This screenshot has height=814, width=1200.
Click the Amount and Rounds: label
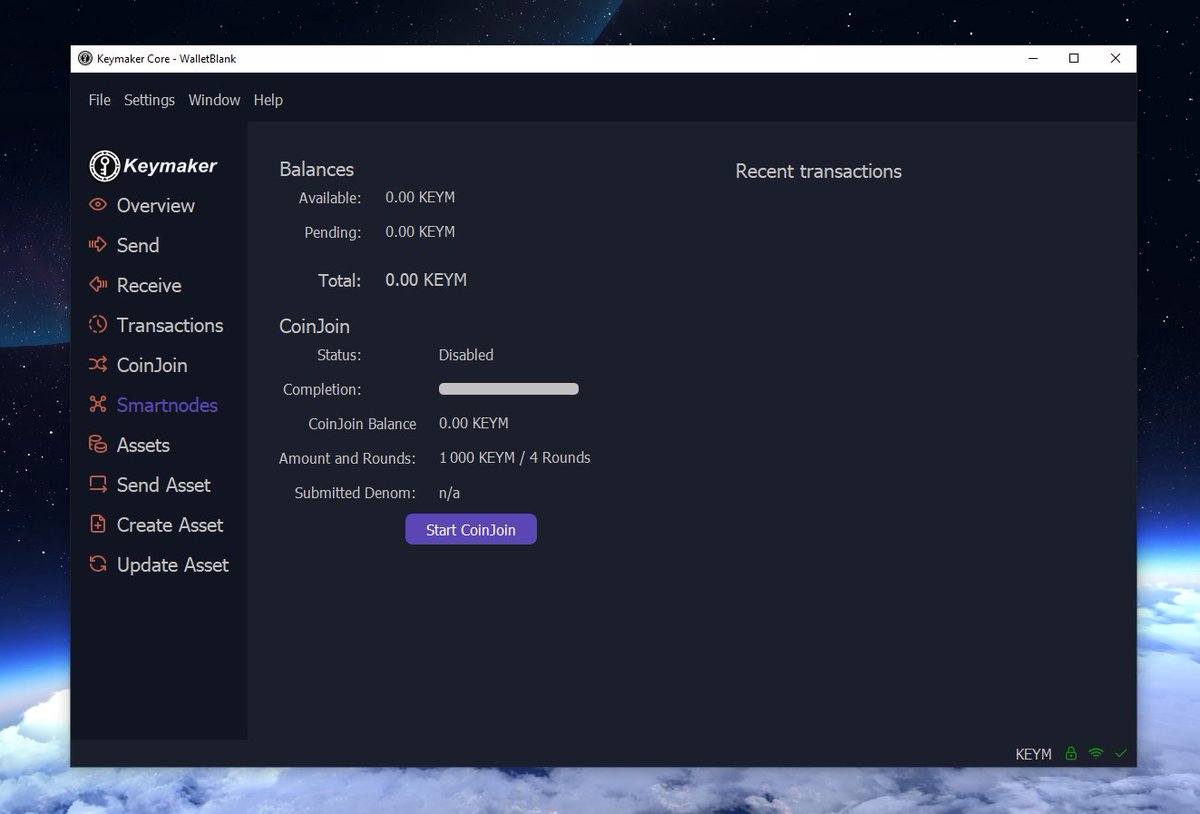tap(347, 458)
